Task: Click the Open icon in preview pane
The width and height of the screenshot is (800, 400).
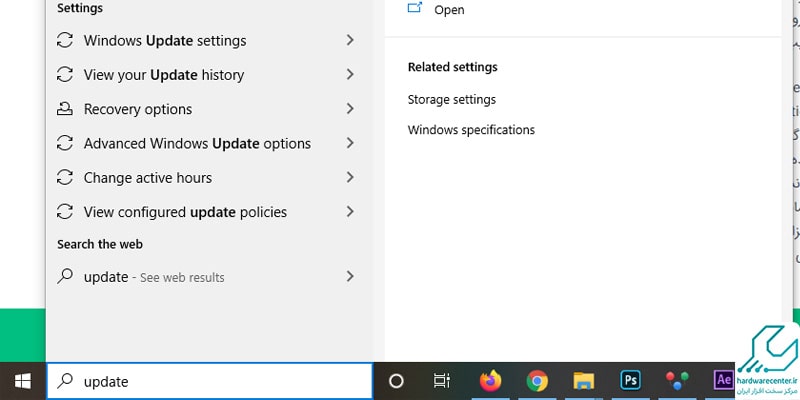Action: 415,8
